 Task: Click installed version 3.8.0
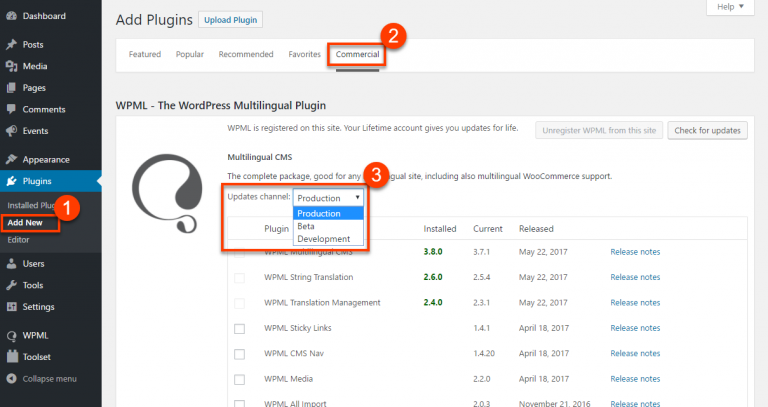pos(433,252)
